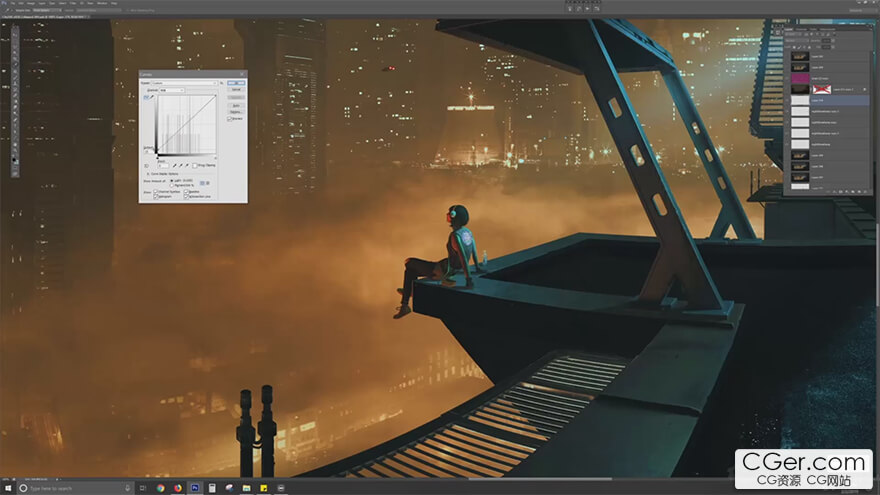Open the Layer menu
The width and height of the screenshot is (880, 495).
[x=42, y=3]
